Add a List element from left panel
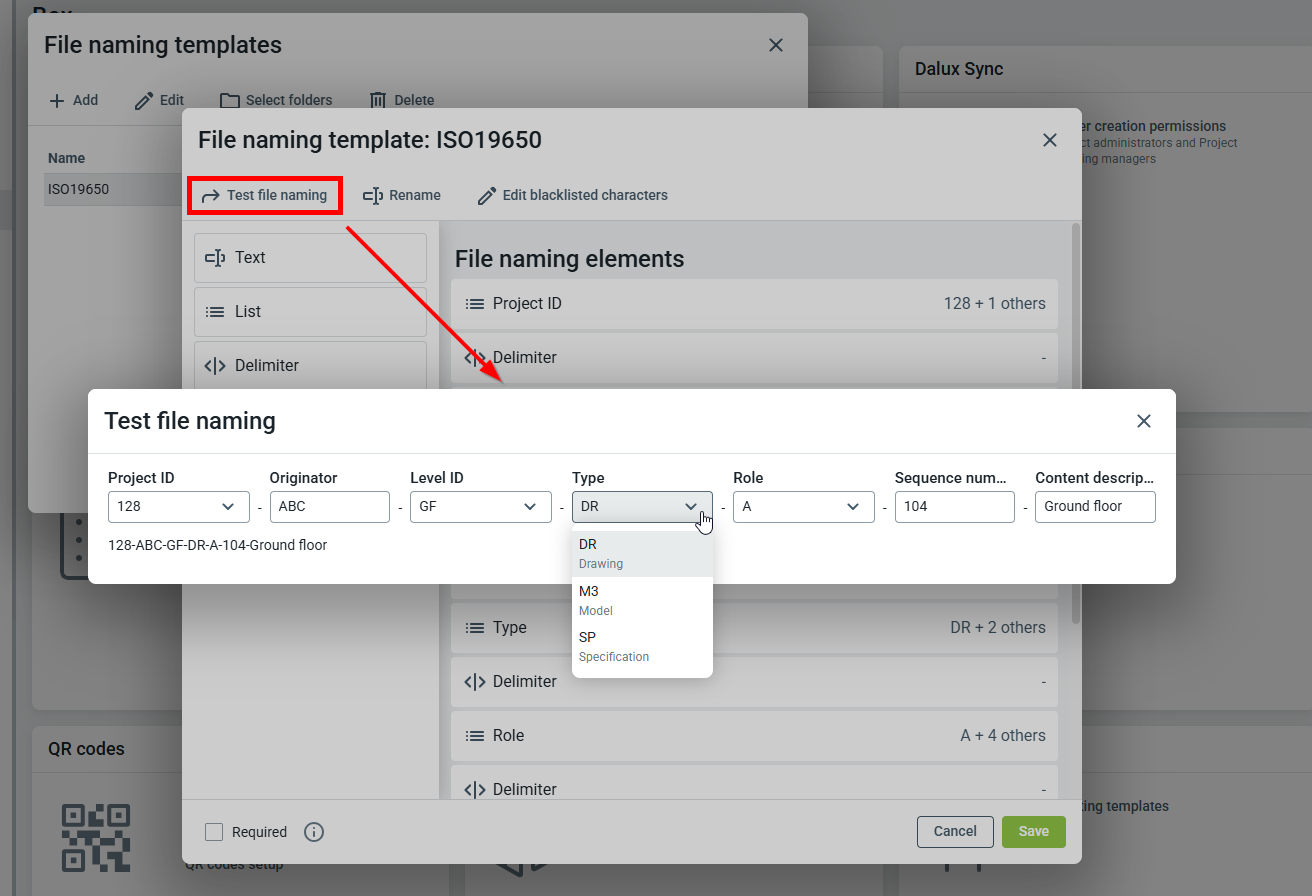The image size is (1312, 896). pos(310,312)
